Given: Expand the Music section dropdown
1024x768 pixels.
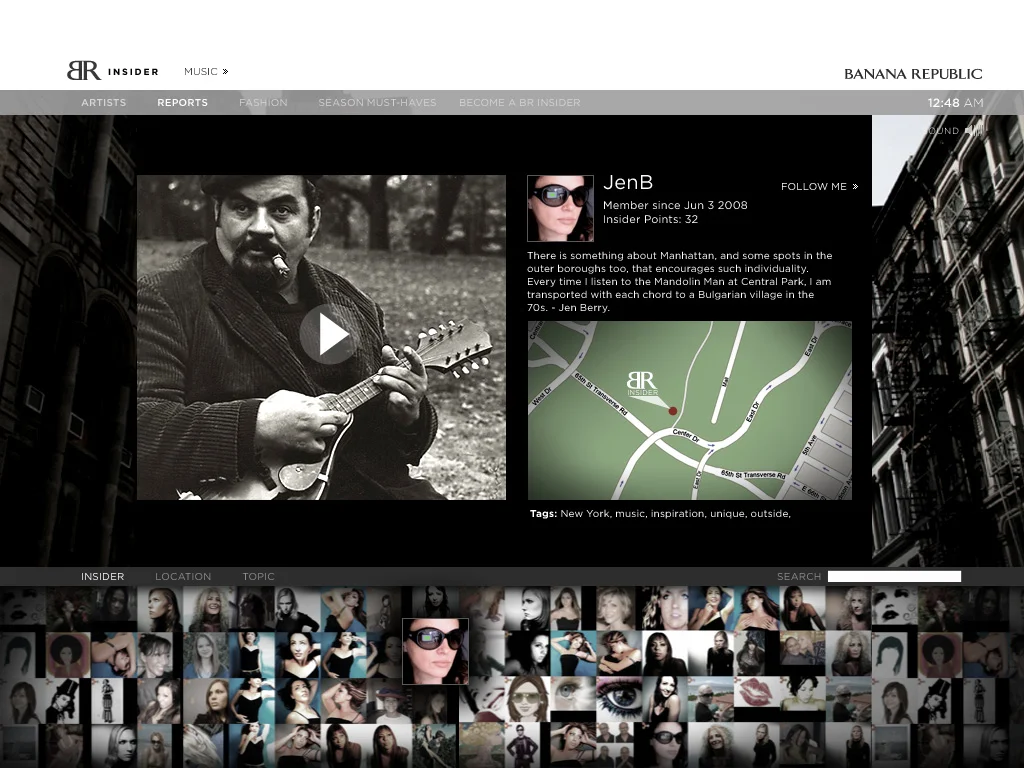Looking at the screenshot, I should click(x=206, y=71).
